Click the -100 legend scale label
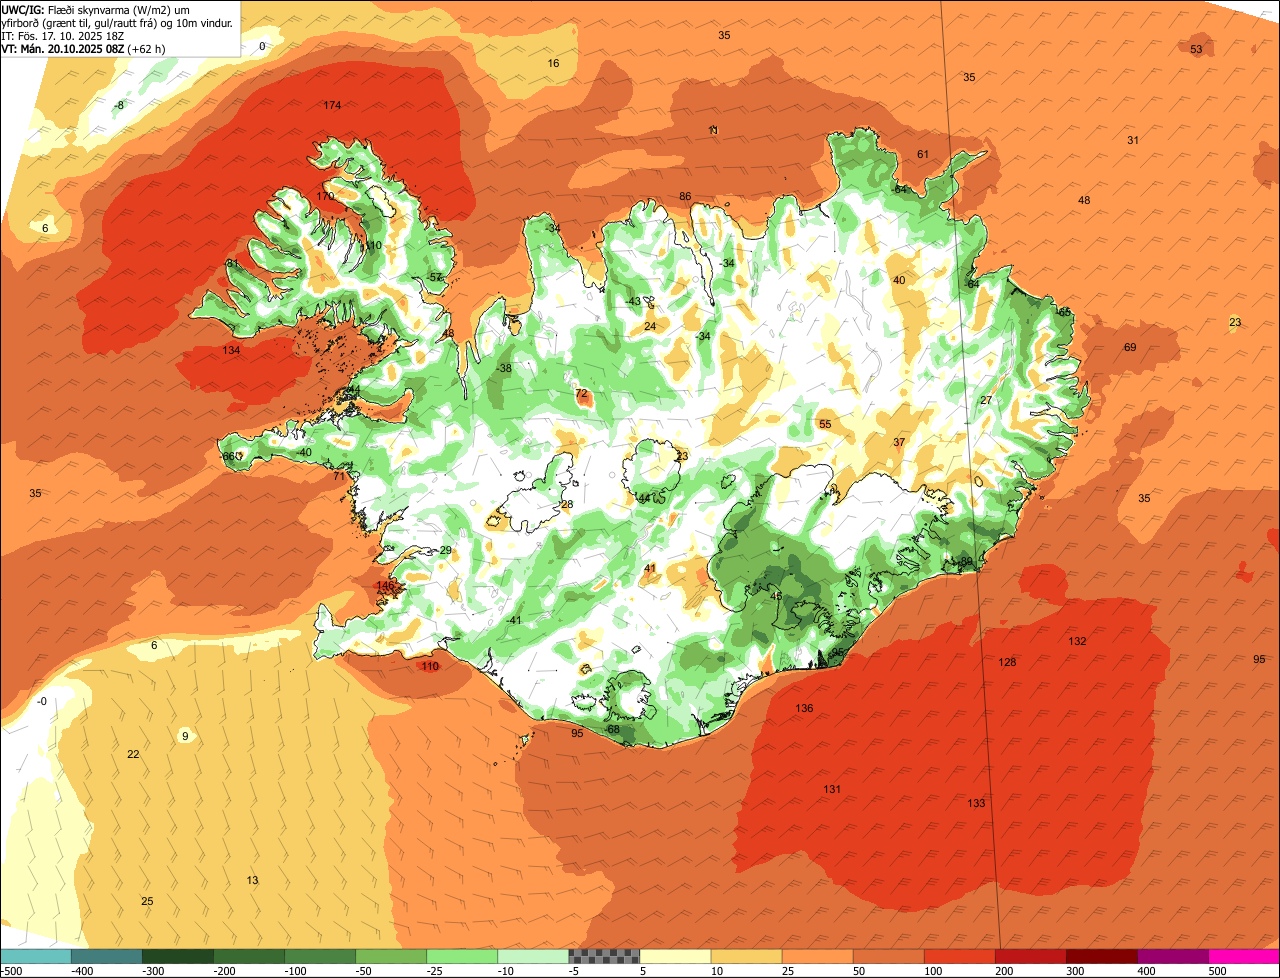 pyautogui.click(x=294, y=970)
